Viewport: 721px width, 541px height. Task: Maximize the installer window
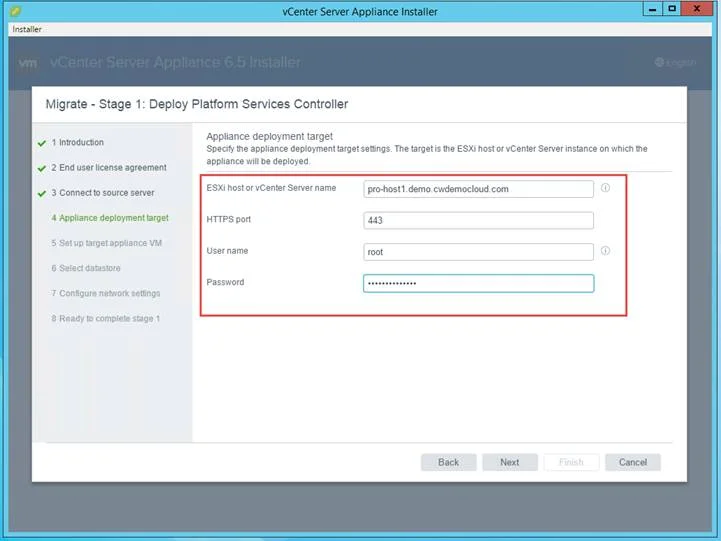[672, 9]
